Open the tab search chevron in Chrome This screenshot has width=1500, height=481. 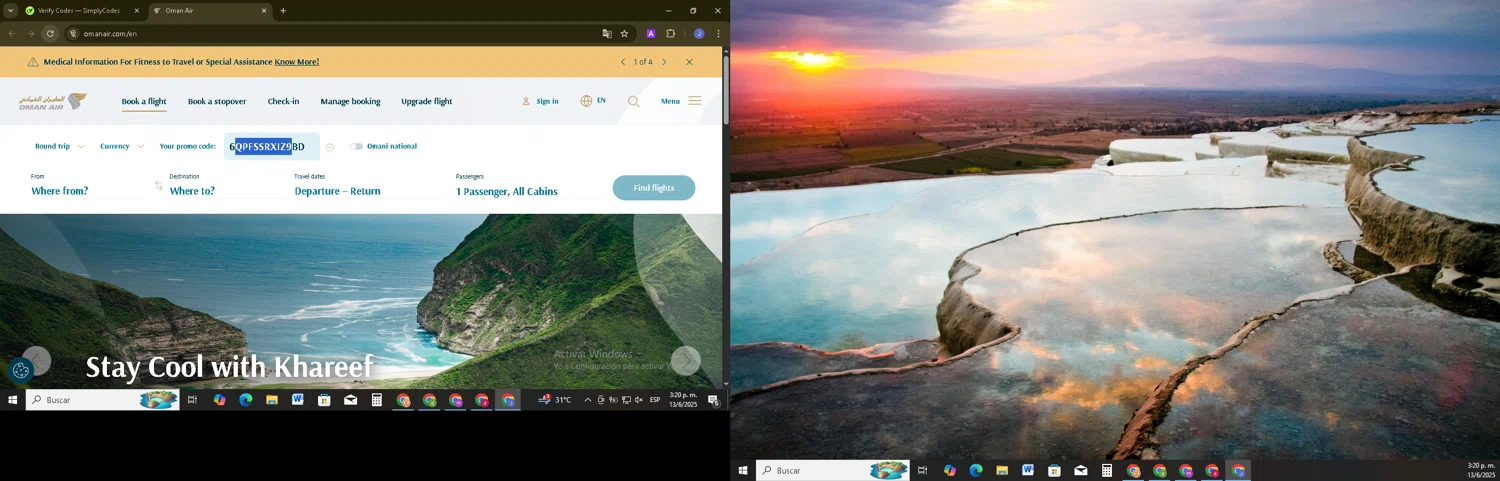11,11
